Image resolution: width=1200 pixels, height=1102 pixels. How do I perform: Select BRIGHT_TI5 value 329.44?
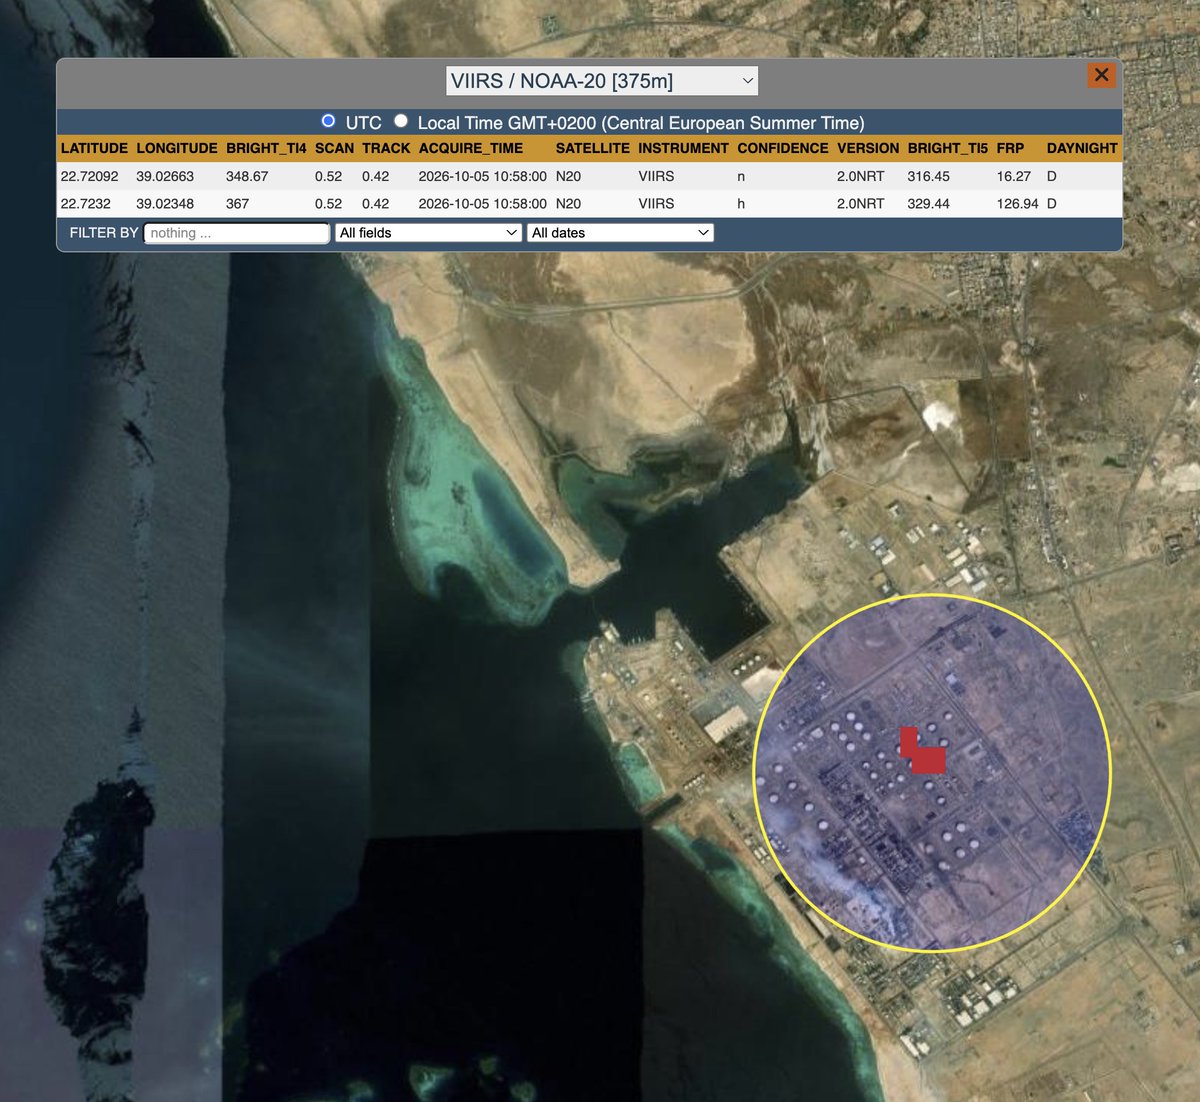928,203
